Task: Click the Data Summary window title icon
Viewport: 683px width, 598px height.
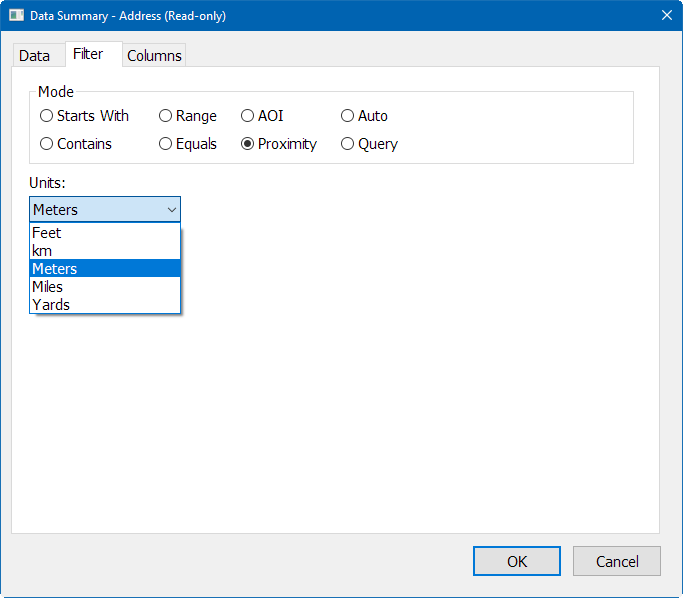Action: pyautogui.click(x=16, y=15)
